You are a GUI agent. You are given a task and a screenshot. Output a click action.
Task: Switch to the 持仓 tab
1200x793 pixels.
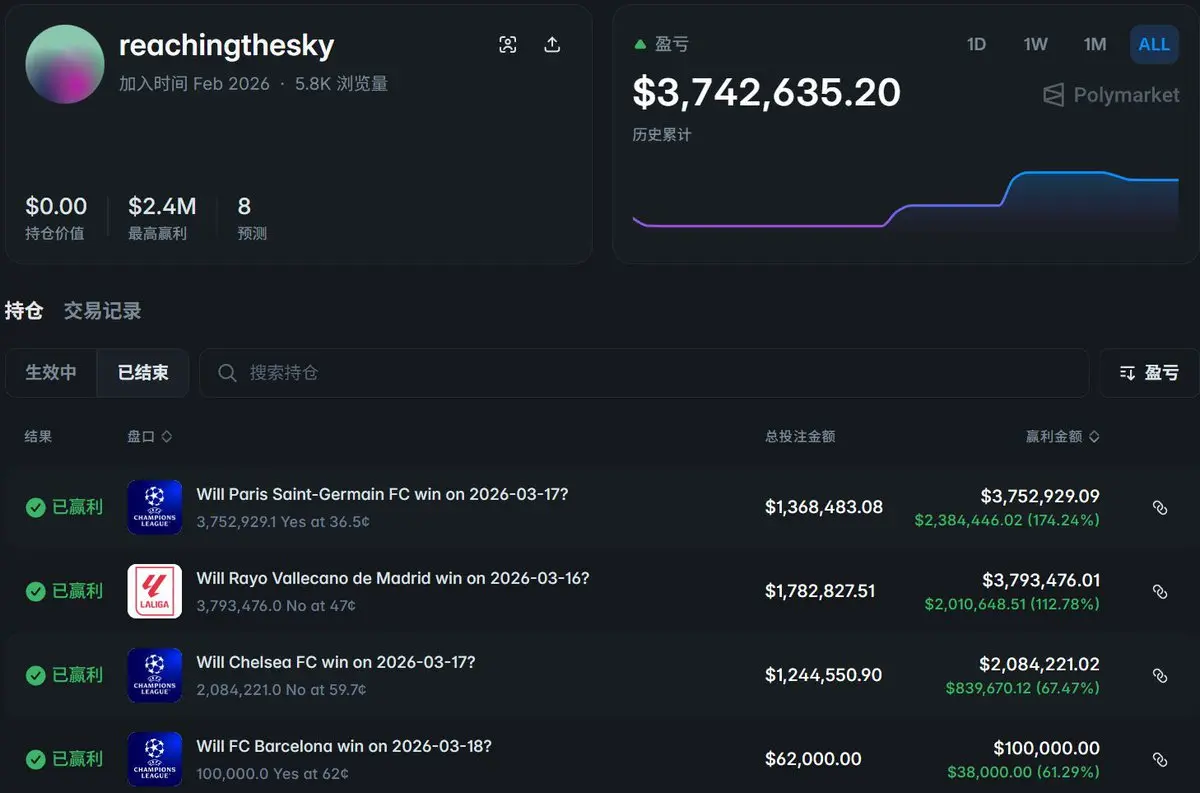pos(24,310)
